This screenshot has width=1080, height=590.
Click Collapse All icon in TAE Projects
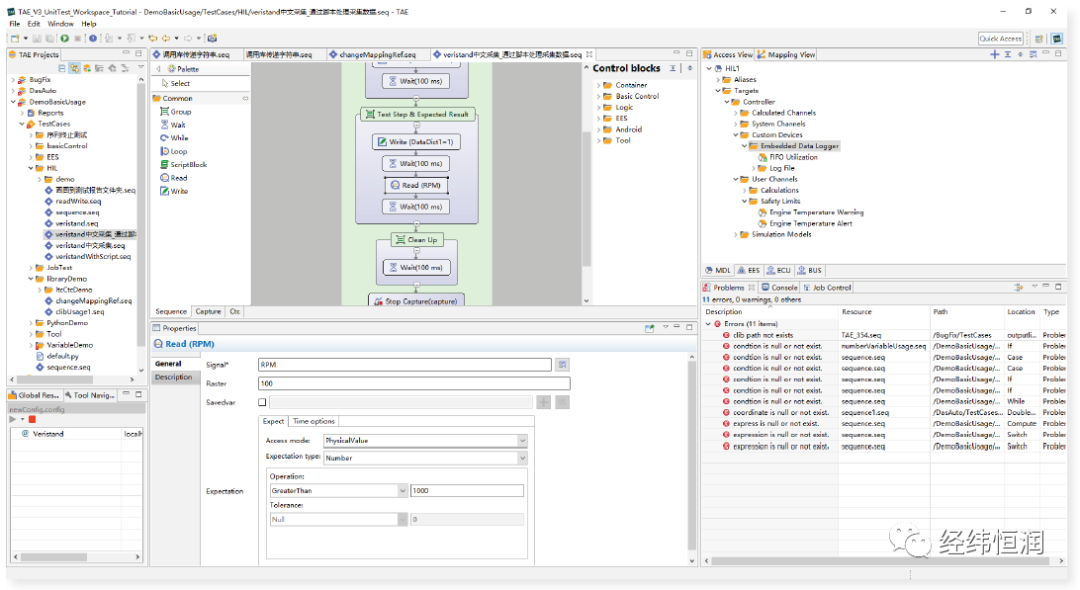(x=62, y=68)
